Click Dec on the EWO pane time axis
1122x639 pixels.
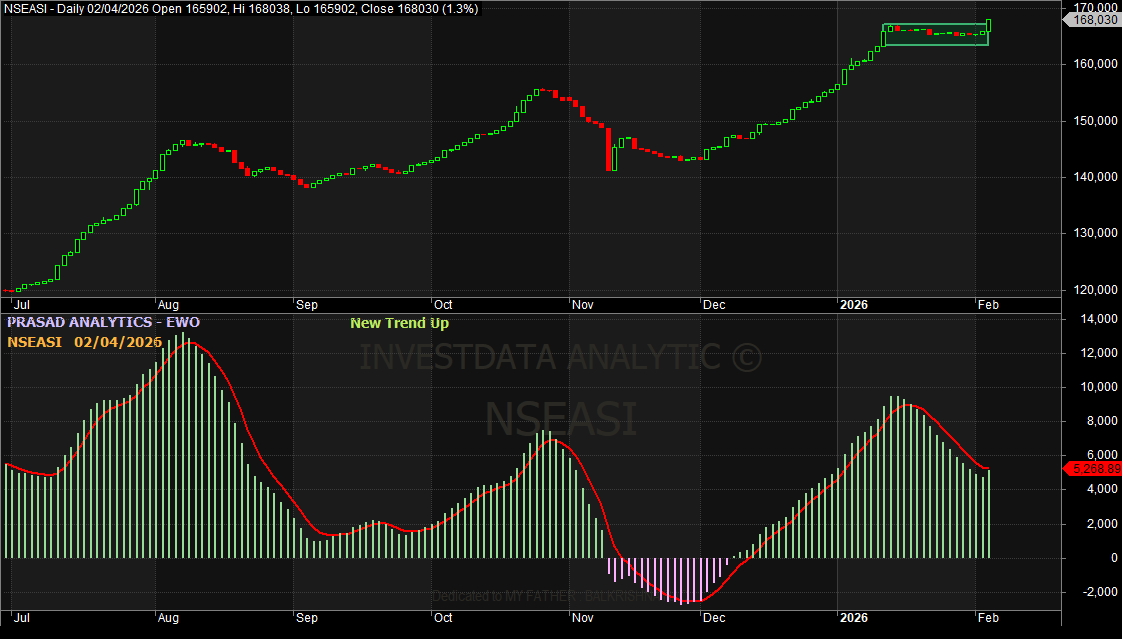715,617
